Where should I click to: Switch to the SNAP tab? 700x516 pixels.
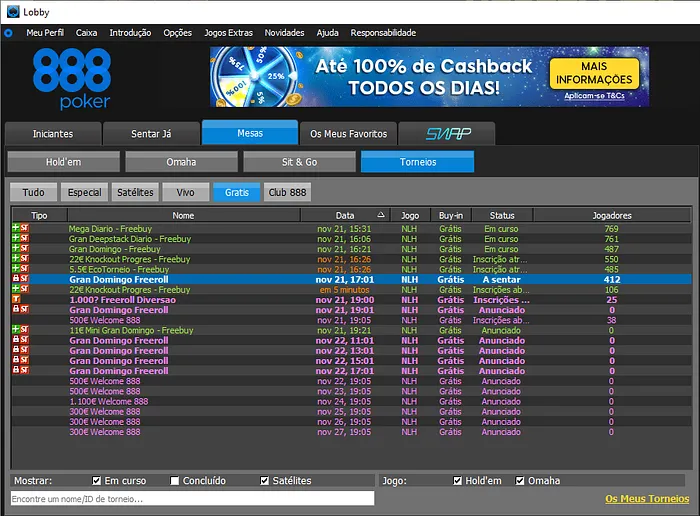pos(447,133)
